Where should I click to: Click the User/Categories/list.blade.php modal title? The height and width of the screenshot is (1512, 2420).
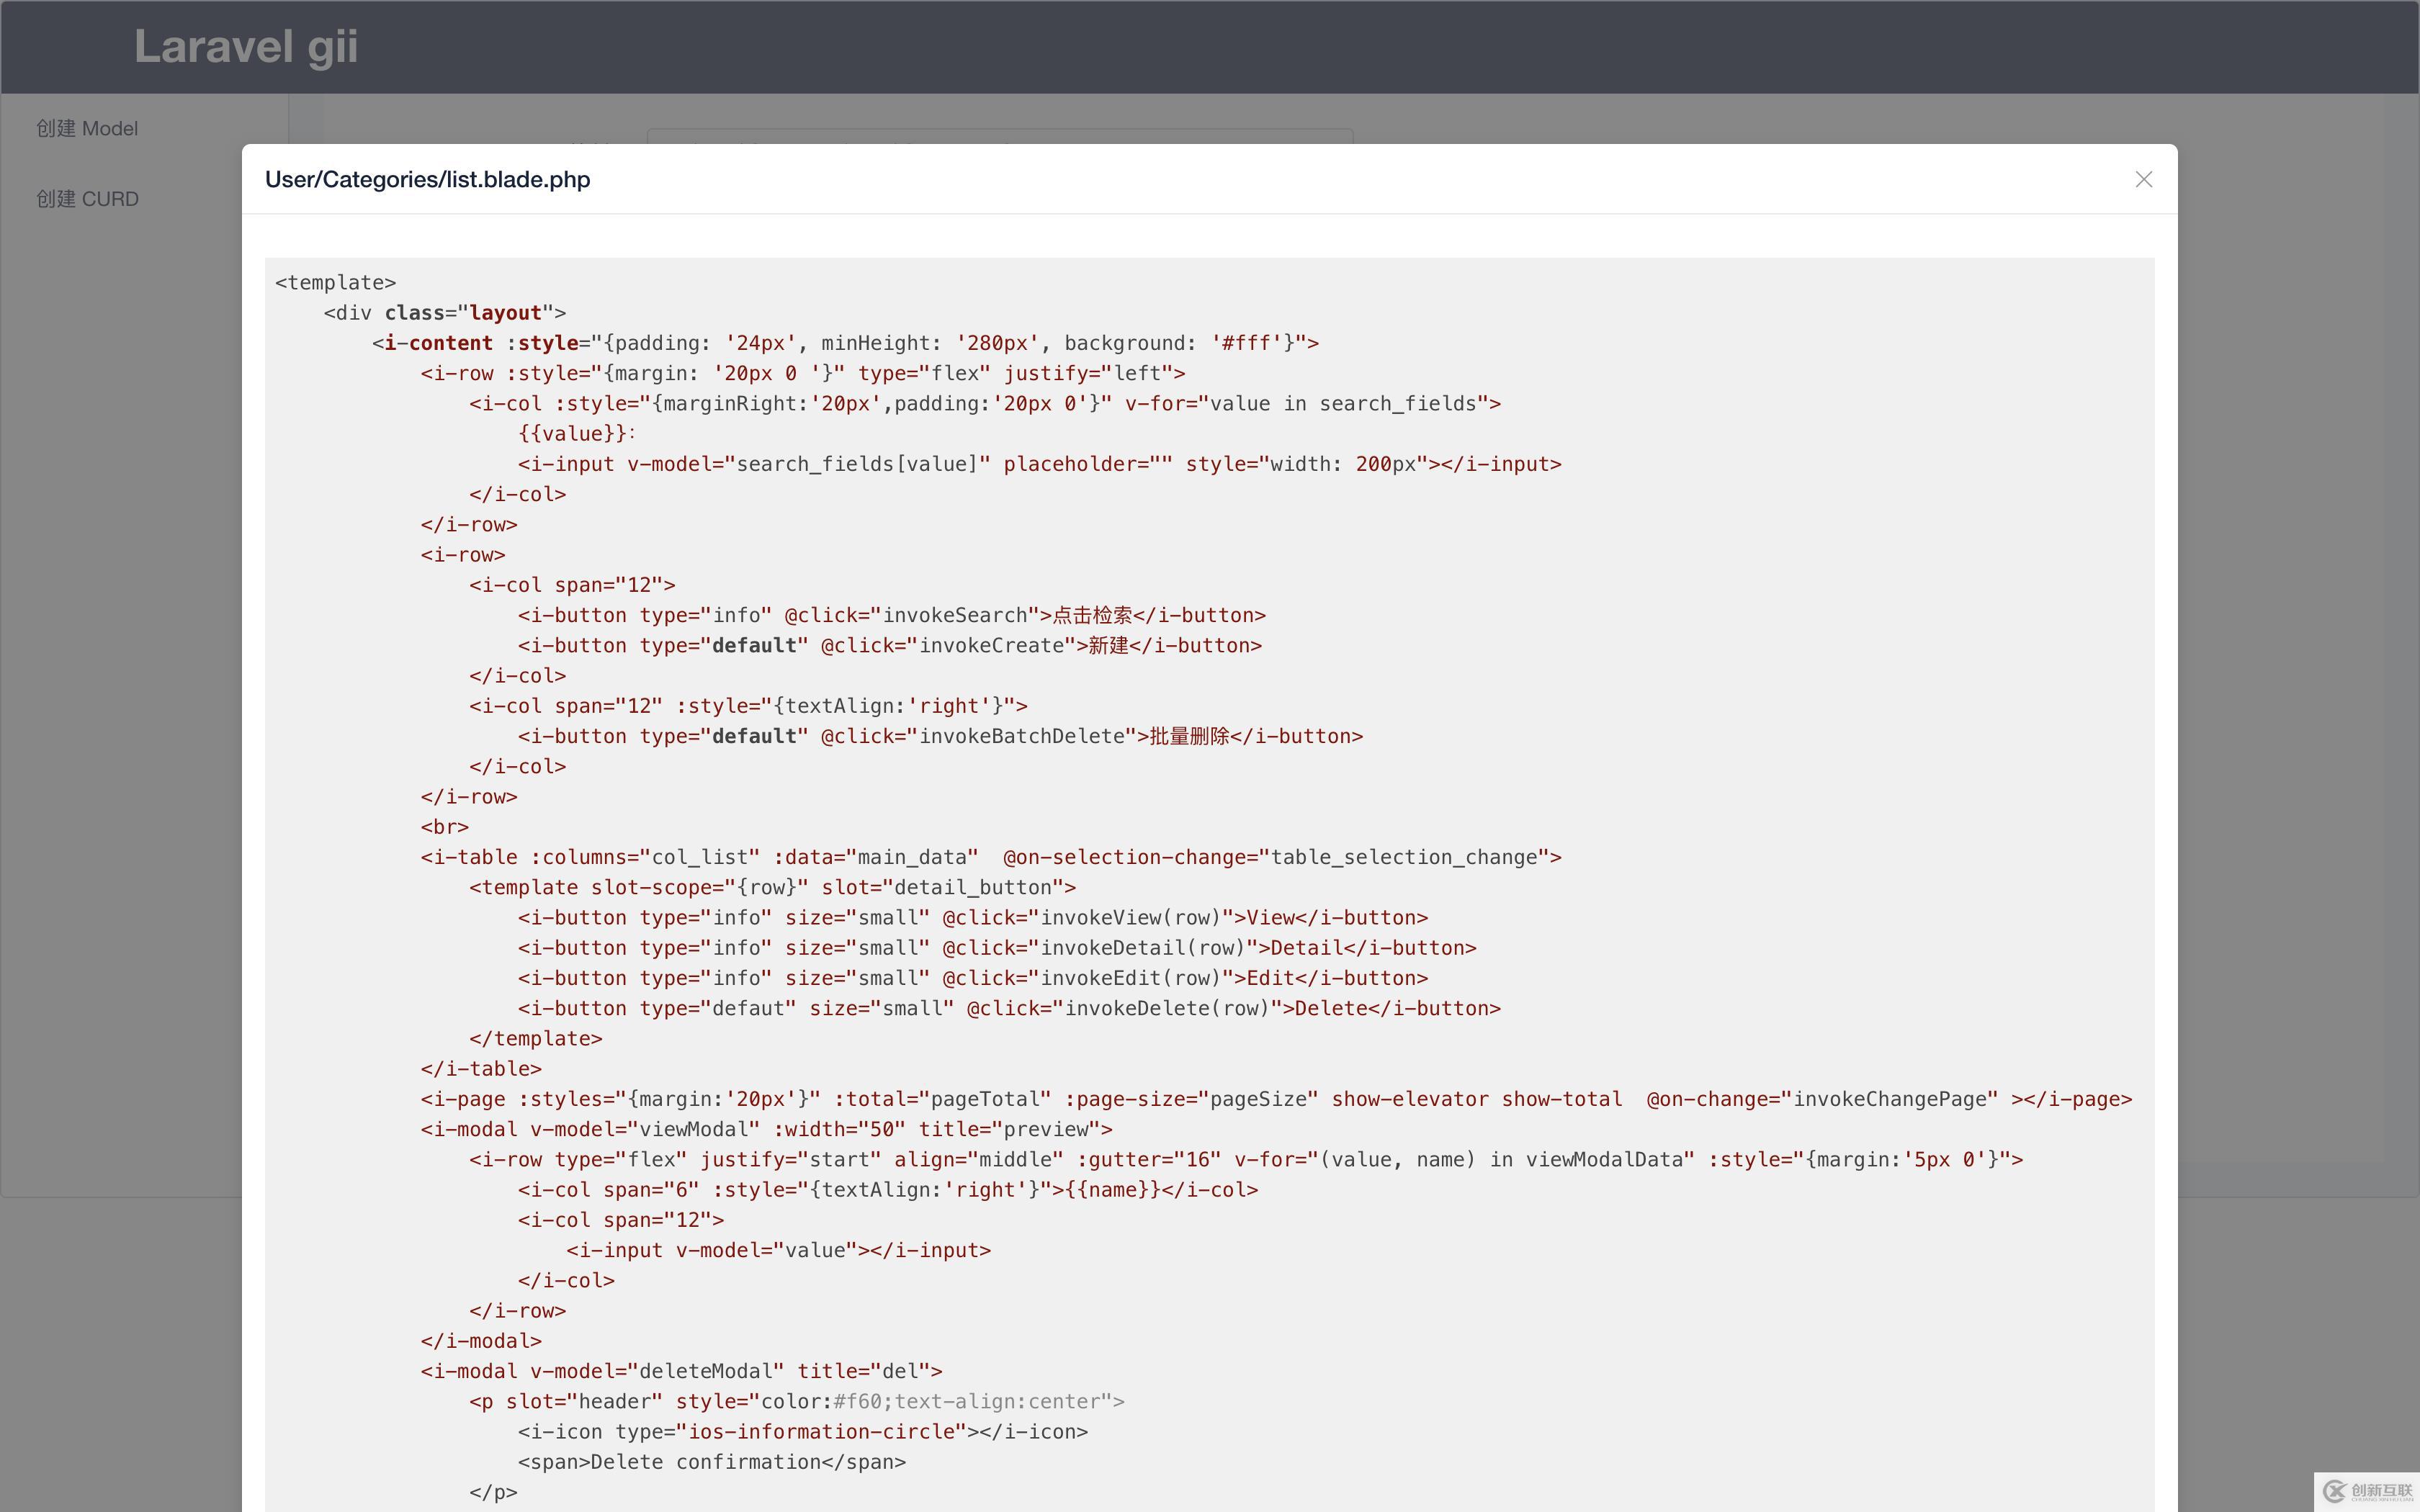[x=427, y=180]
